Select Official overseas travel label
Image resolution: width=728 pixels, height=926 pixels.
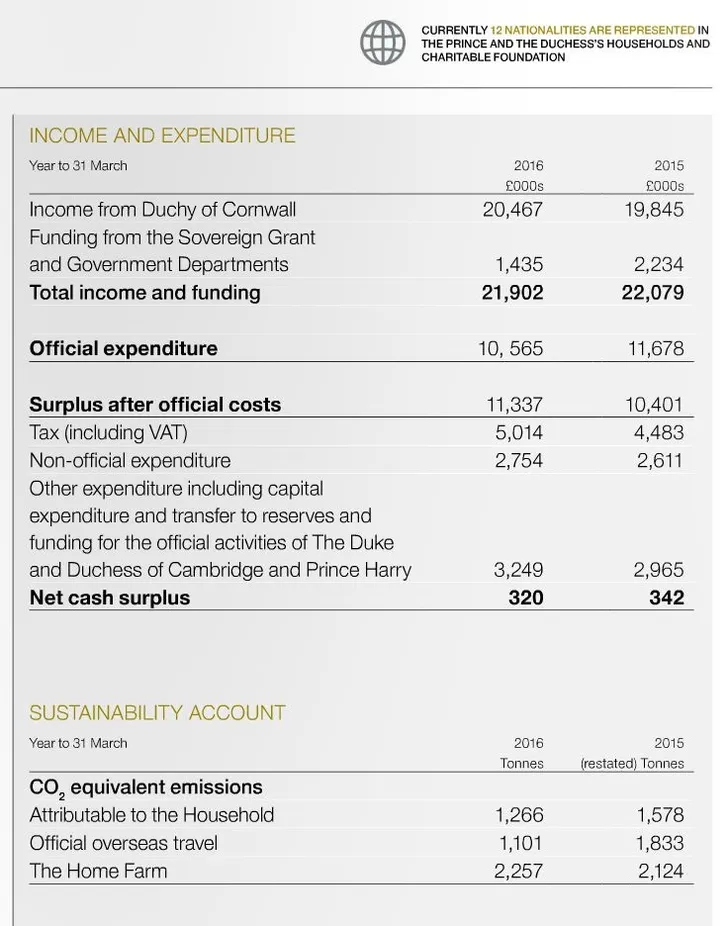123,843
